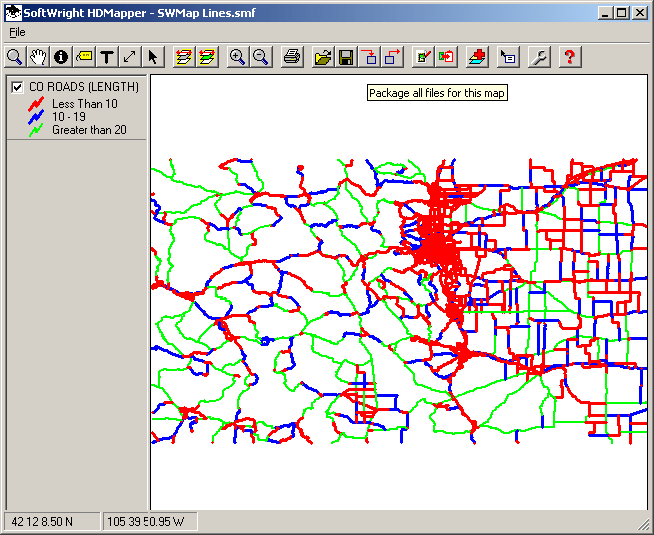Click the HDMapper title bar app icon
This screenshot has height=535, width=654.
pos(13,13)
